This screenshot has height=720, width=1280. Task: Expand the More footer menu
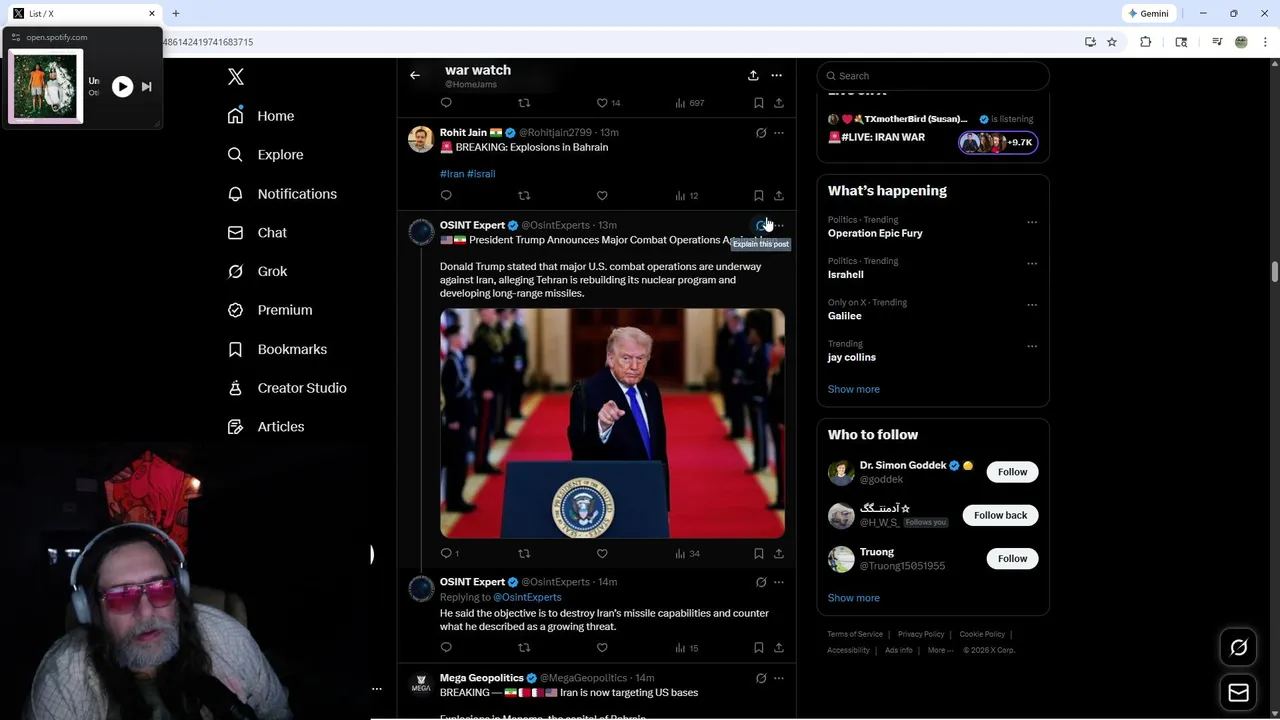pos(939,650)
